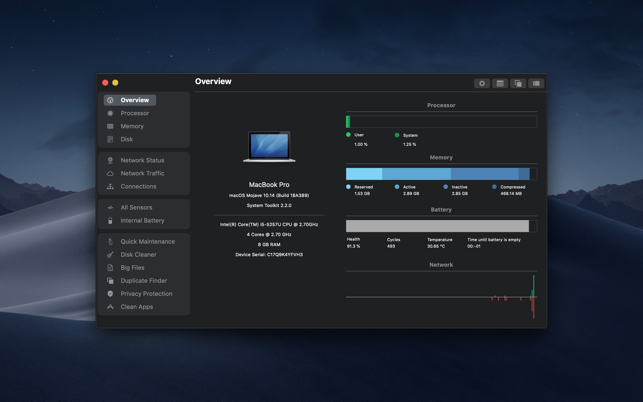Open Clean Apps from sidebar
This screenshot has width=643, height=402.
[137, 307]
